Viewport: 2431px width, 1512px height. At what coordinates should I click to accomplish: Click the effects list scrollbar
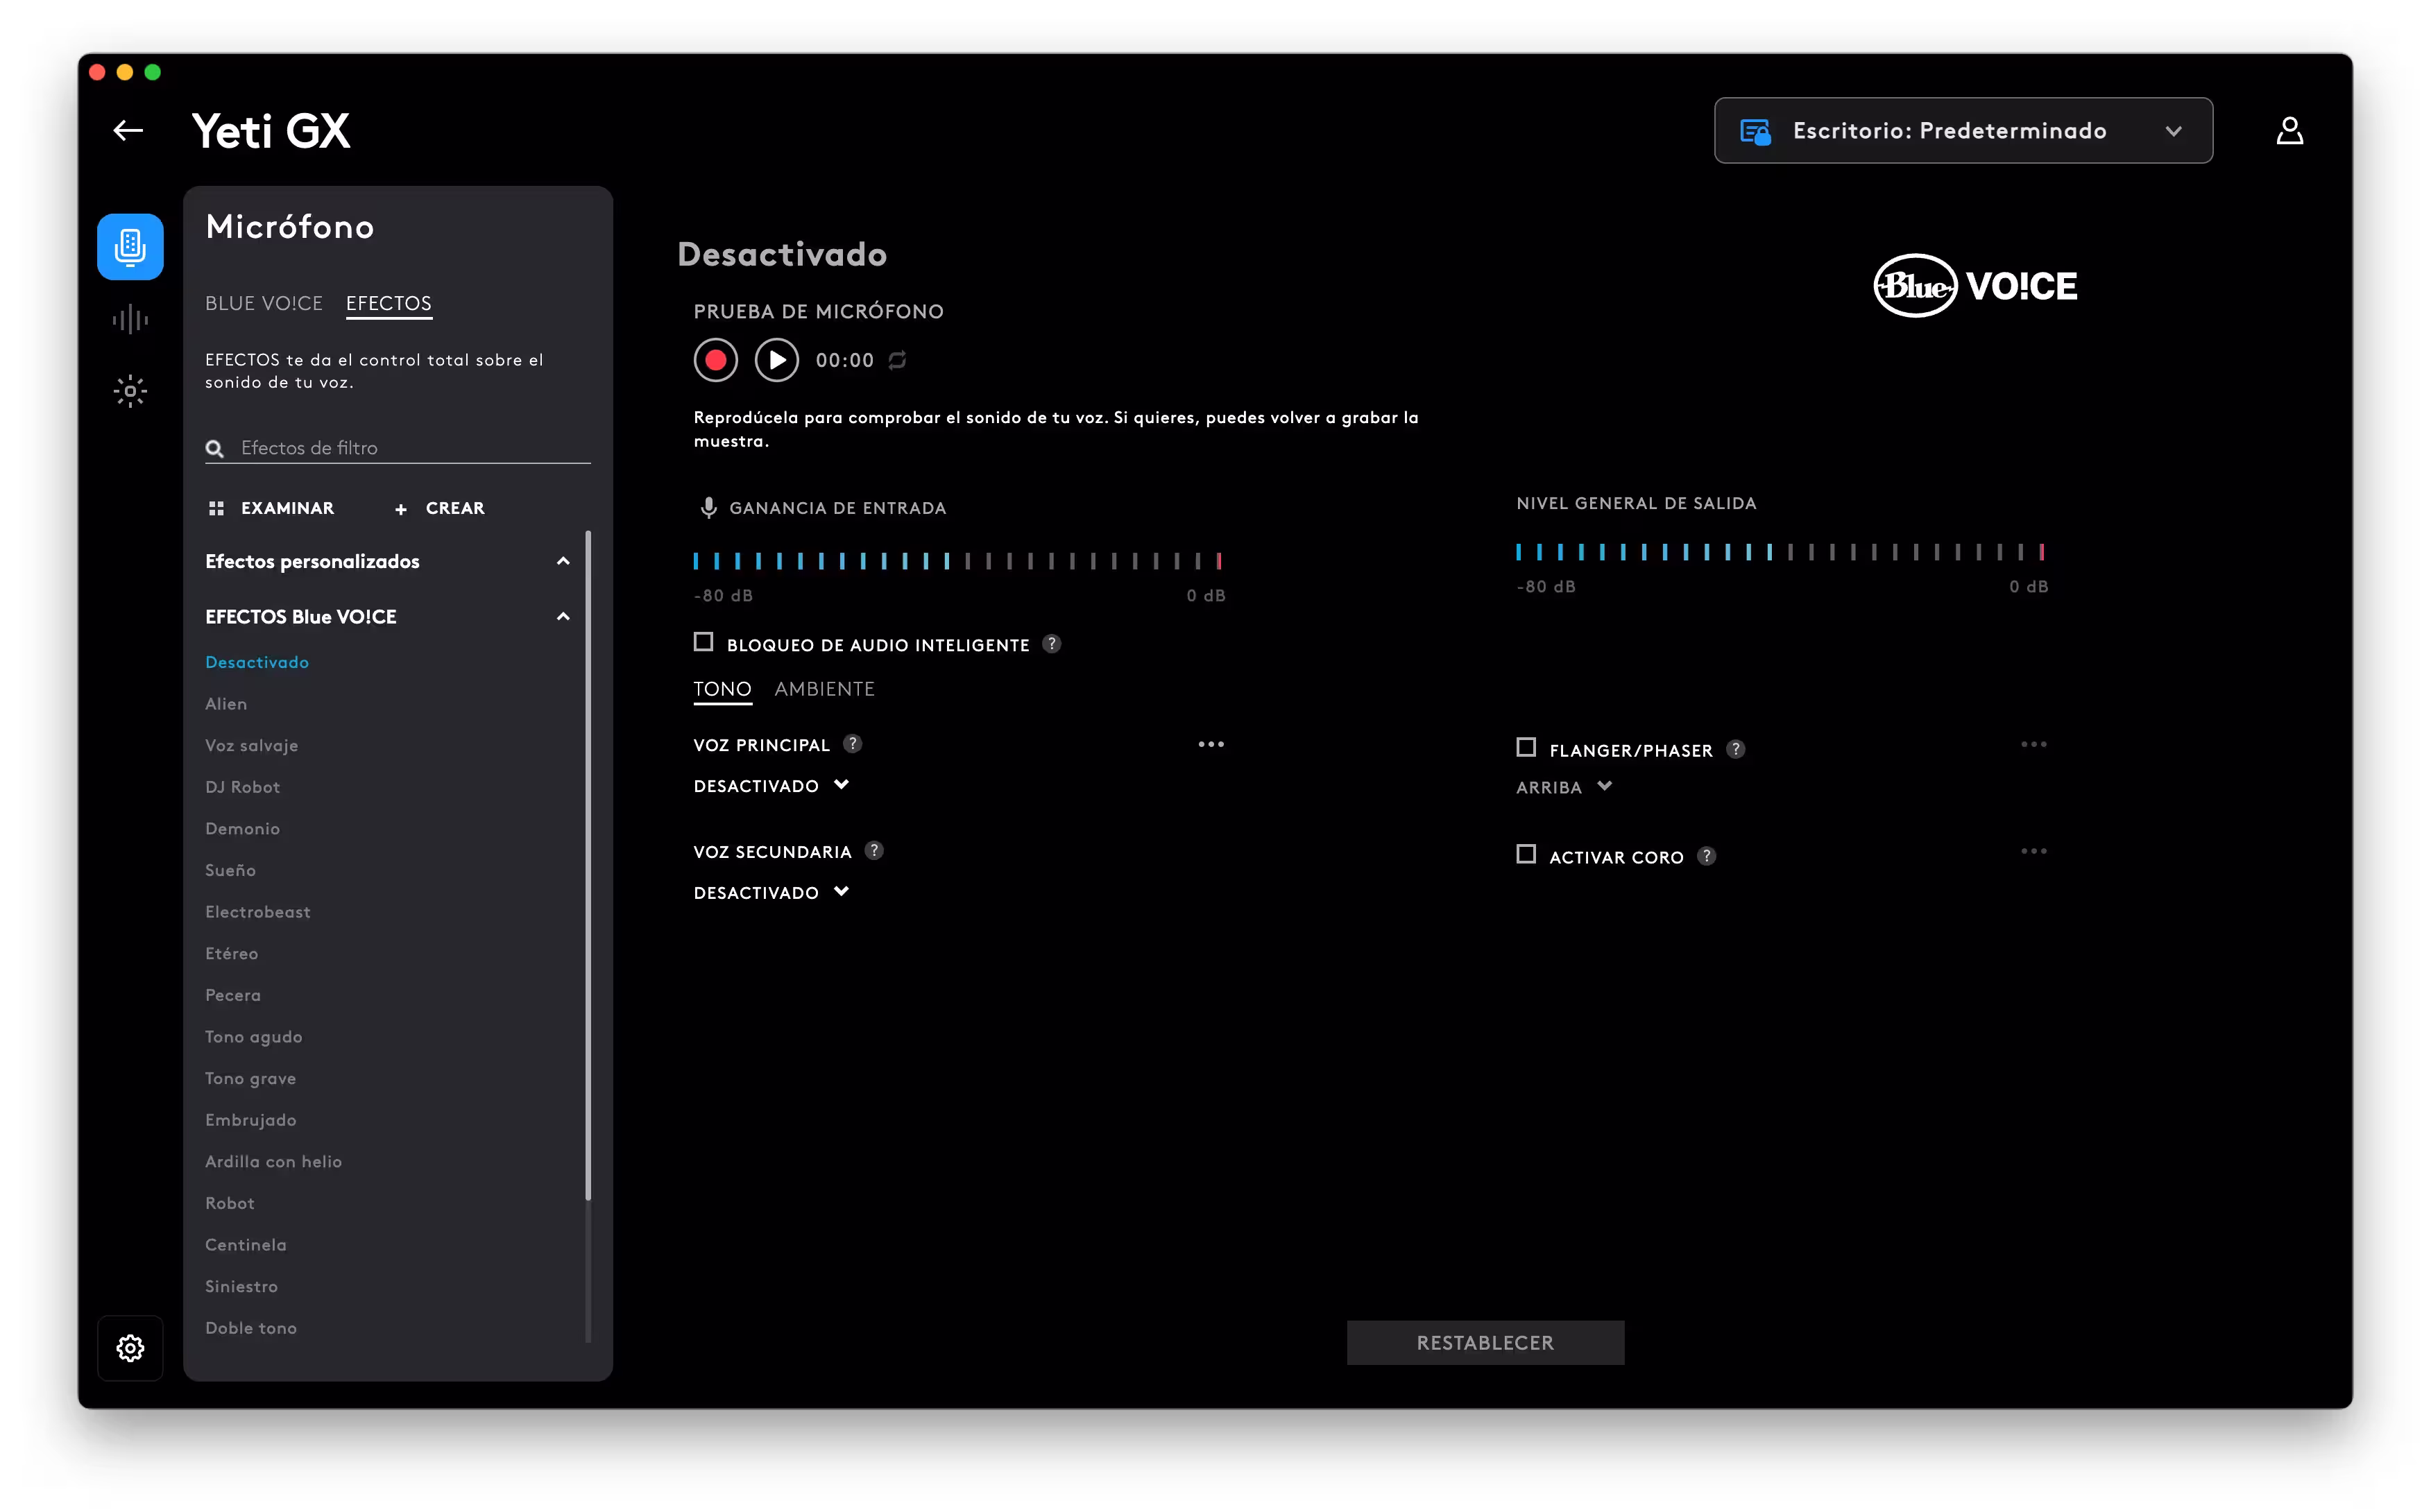tap(588, 865)
